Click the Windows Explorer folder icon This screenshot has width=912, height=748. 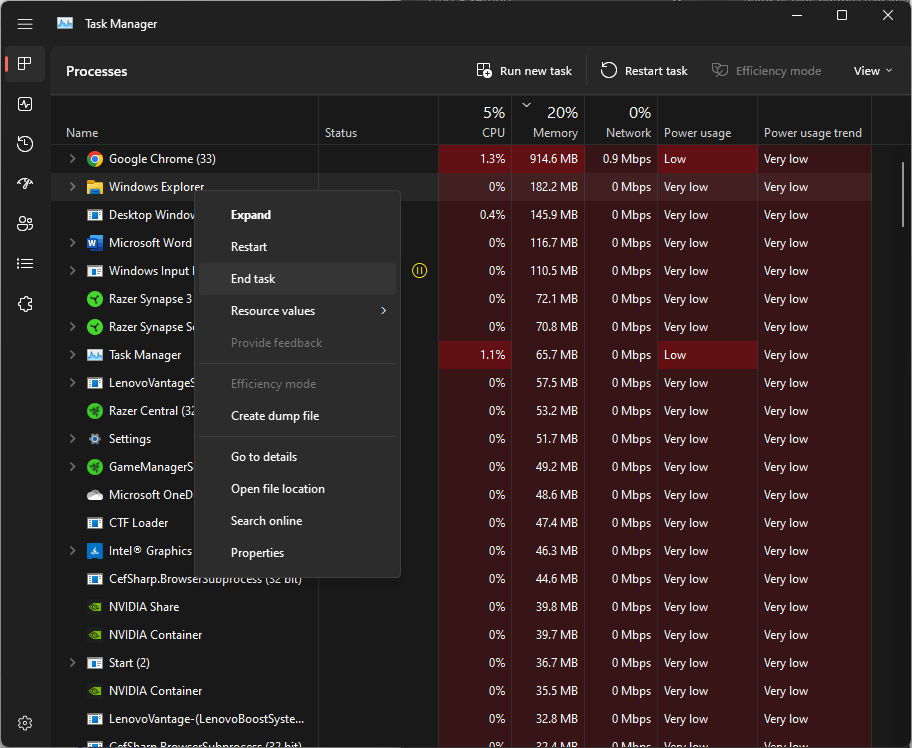(x=95, y=187)
